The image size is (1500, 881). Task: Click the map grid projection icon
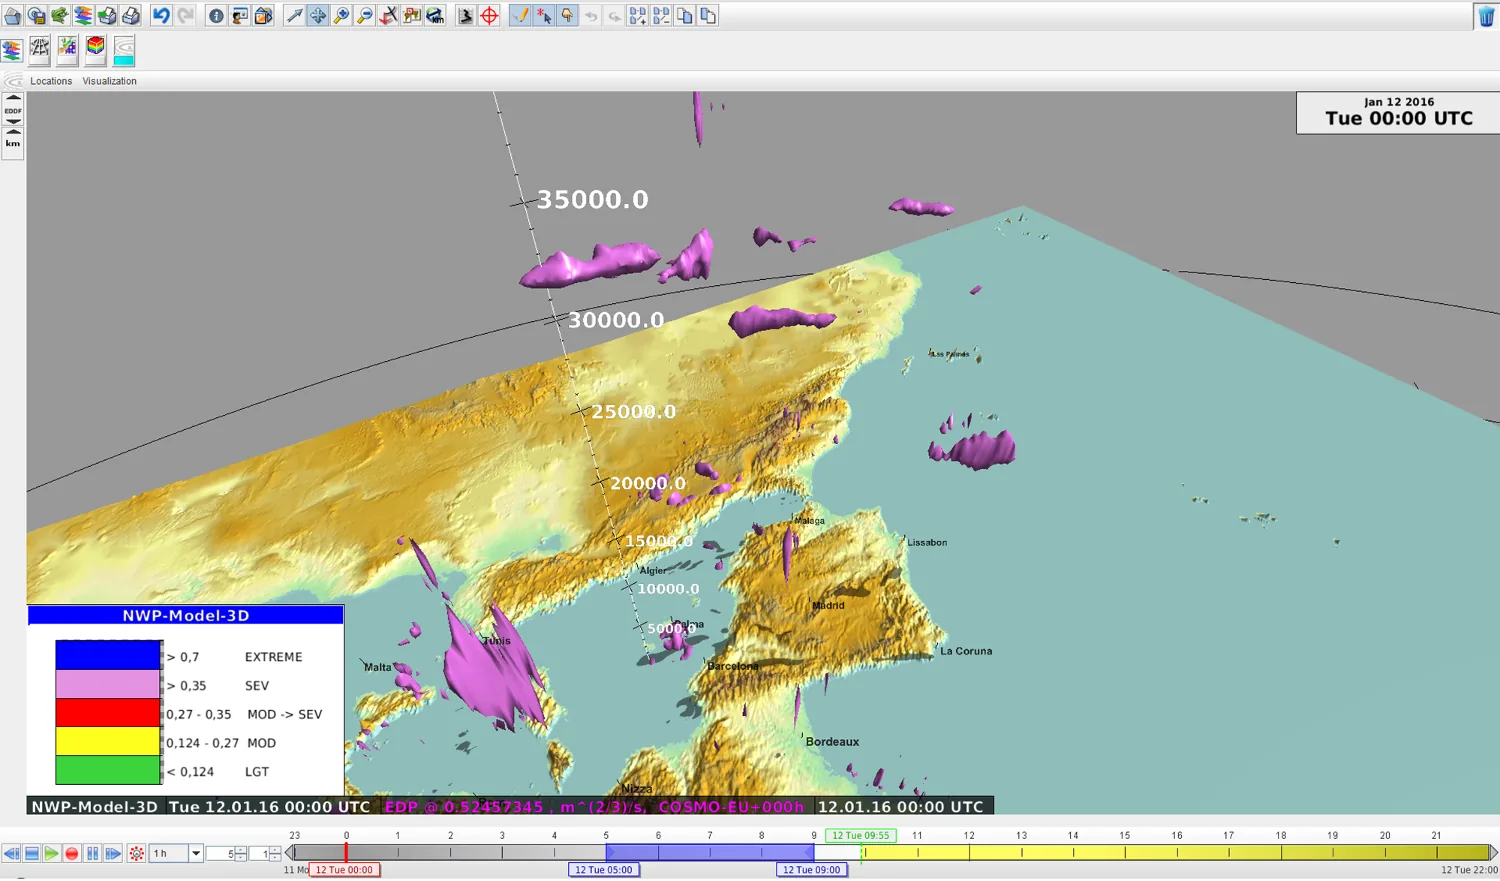pyautogui.click(x=39, y=49)
